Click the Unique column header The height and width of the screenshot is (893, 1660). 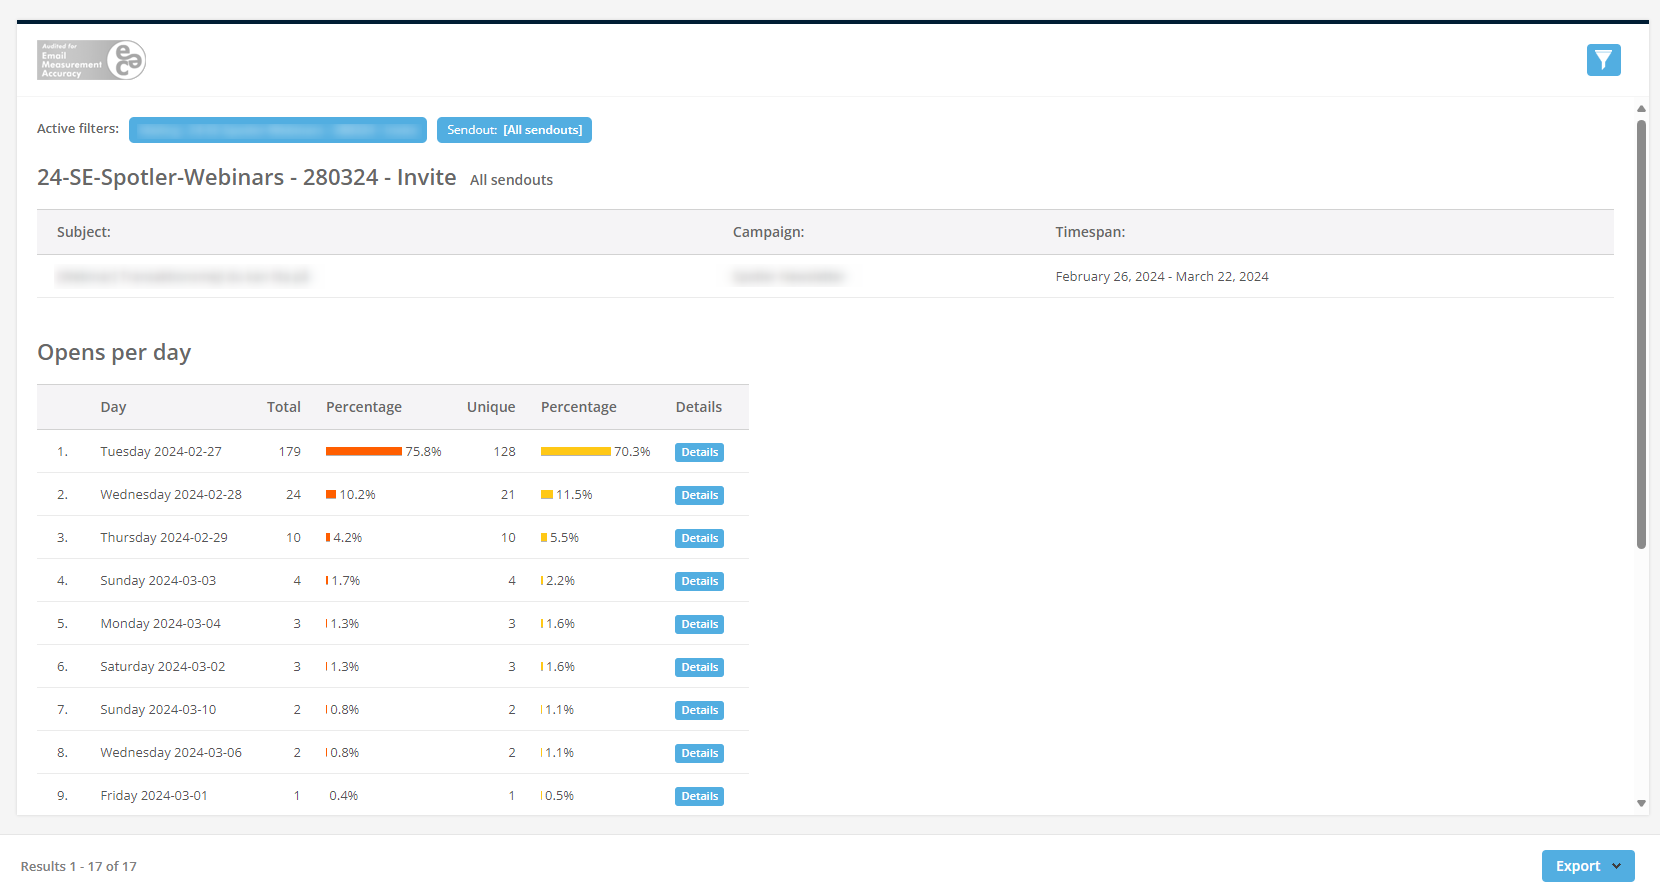point(491,407)
